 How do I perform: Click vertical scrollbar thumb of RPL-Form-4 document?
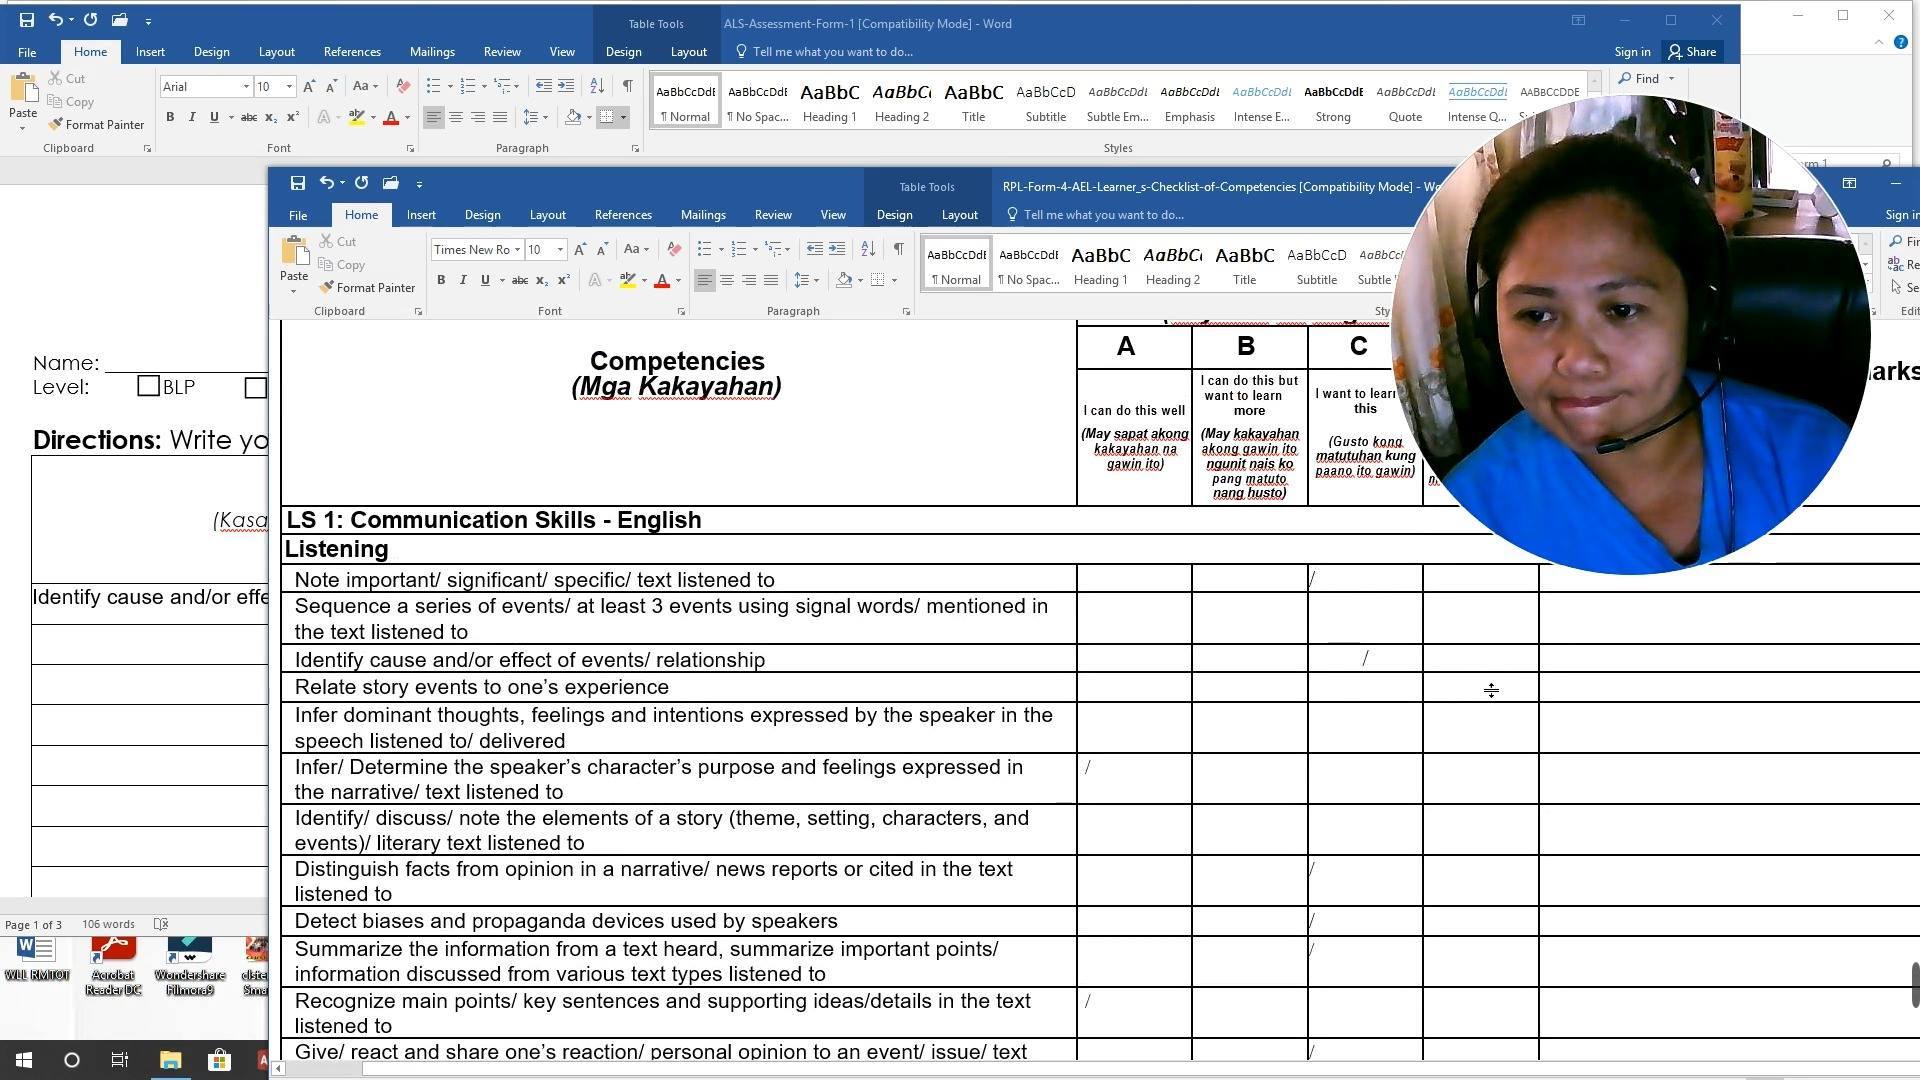click(x=1914, y=985)
